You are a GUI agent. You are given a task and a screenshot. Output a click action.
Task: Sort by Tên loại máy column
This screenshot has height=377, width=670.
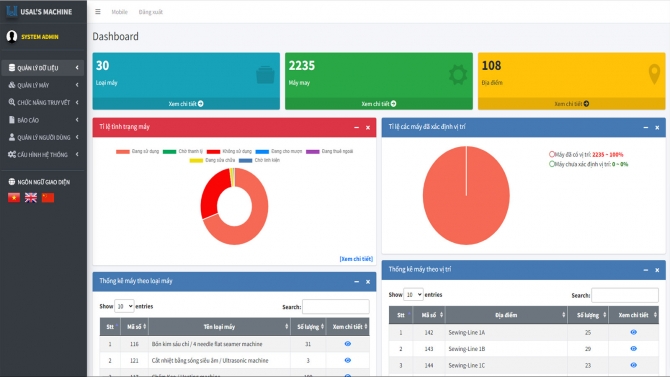219,327
